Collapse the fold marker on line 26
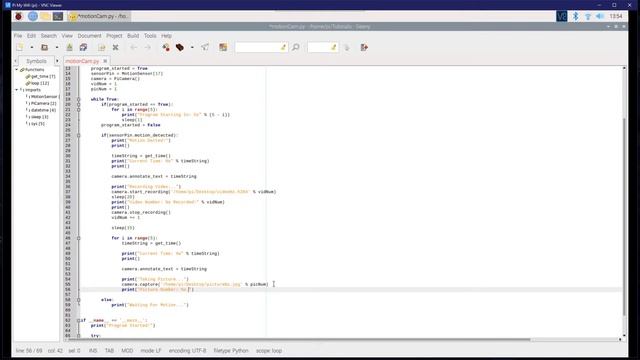This screenshot has height=360, width=640. [78, 135]
